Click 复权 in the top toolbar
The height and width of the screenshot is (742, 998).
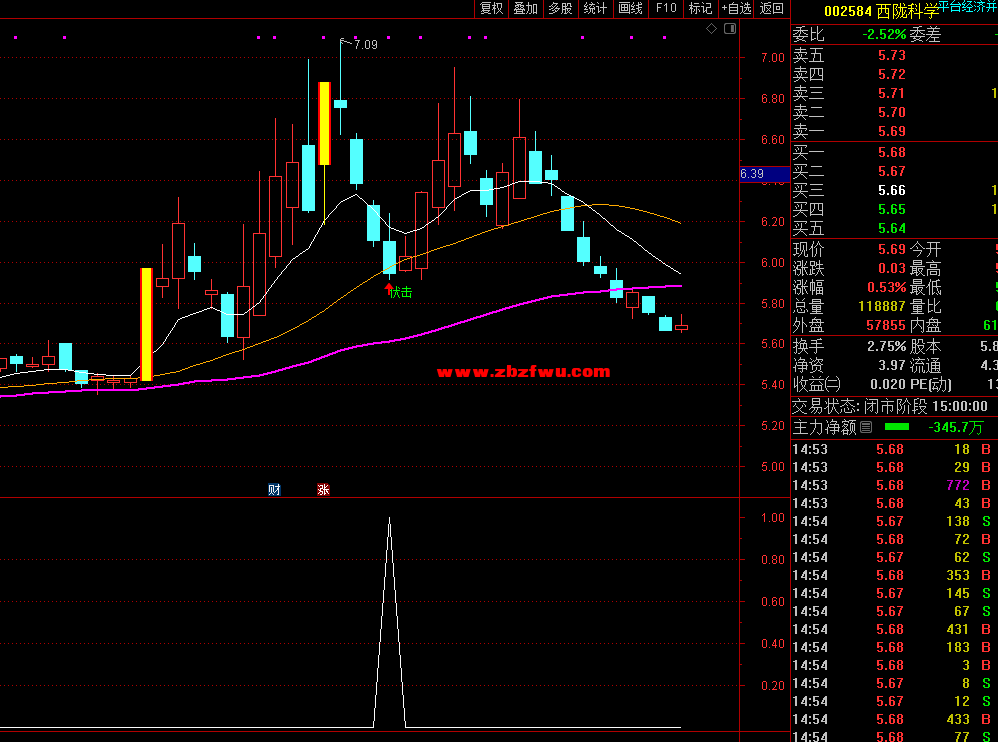pos(491,9)
